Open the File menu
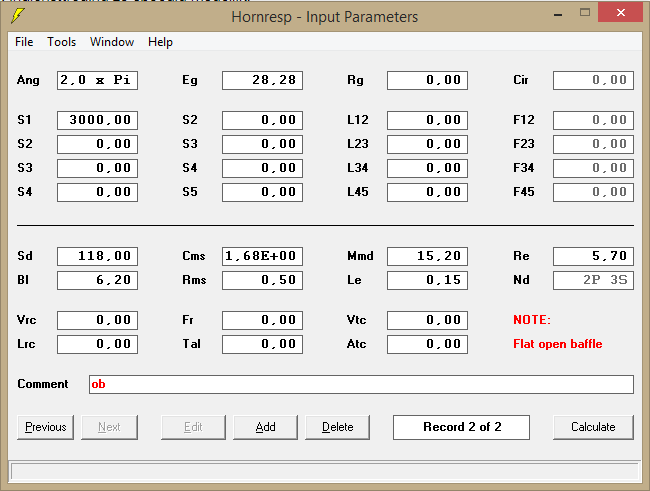The height and width of the screenshot is (491, 650). tap(24, 42)
